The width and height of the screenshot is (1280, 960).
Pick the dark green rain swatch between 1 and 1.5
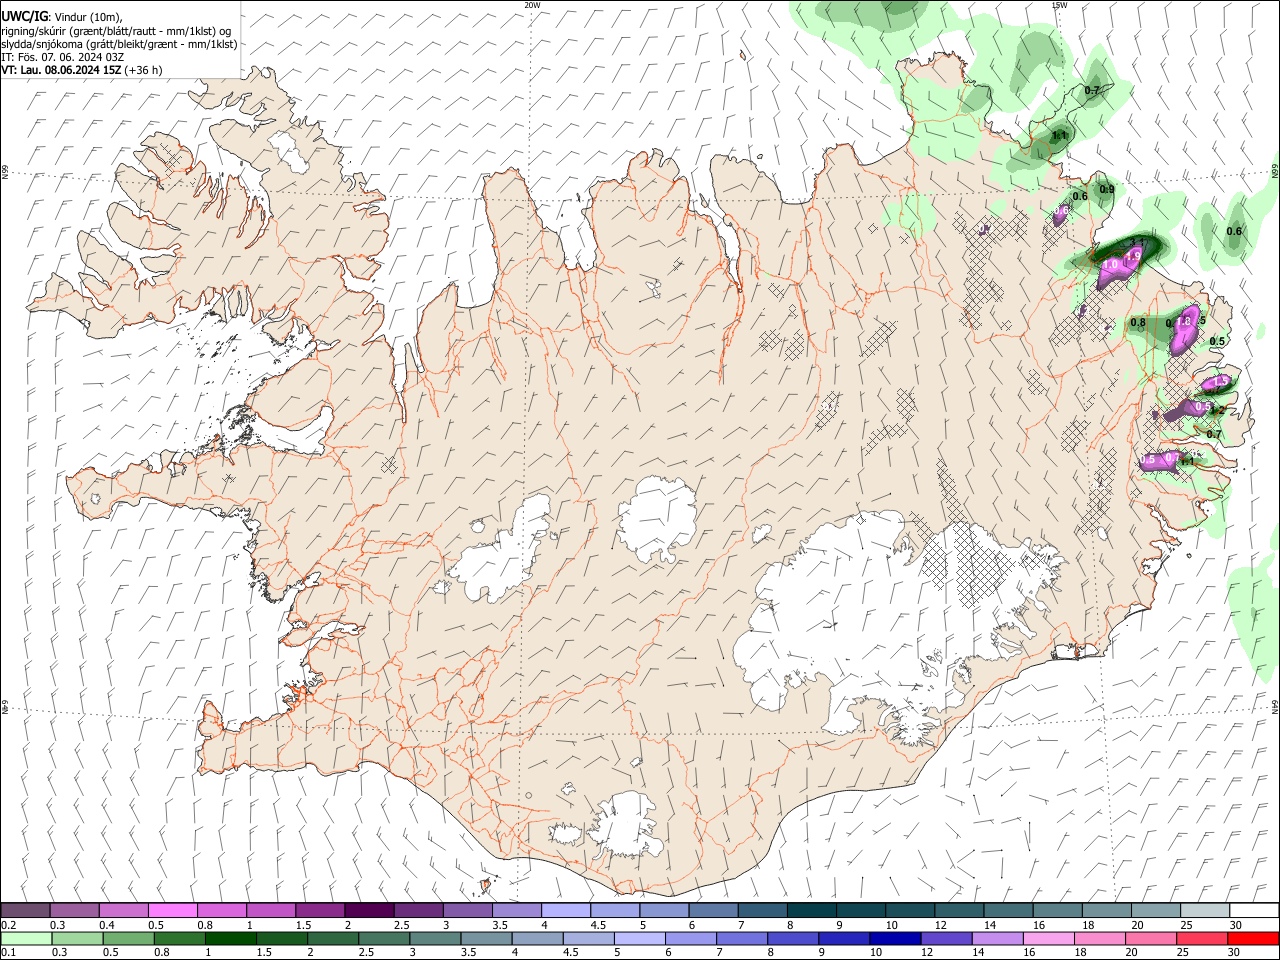pyautogui.click(x=231, y=939)
